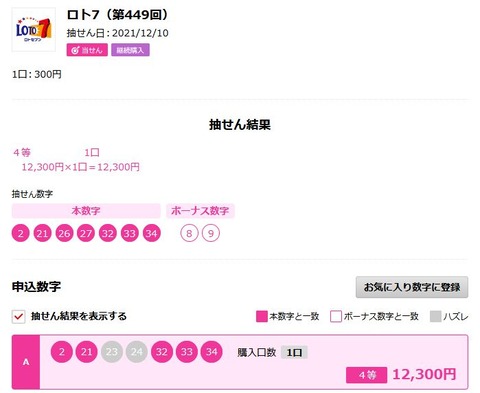This screenshot has width=480, height=393.
Task: Click gray missed number ball 24
Action: click(x=137, y=352)
